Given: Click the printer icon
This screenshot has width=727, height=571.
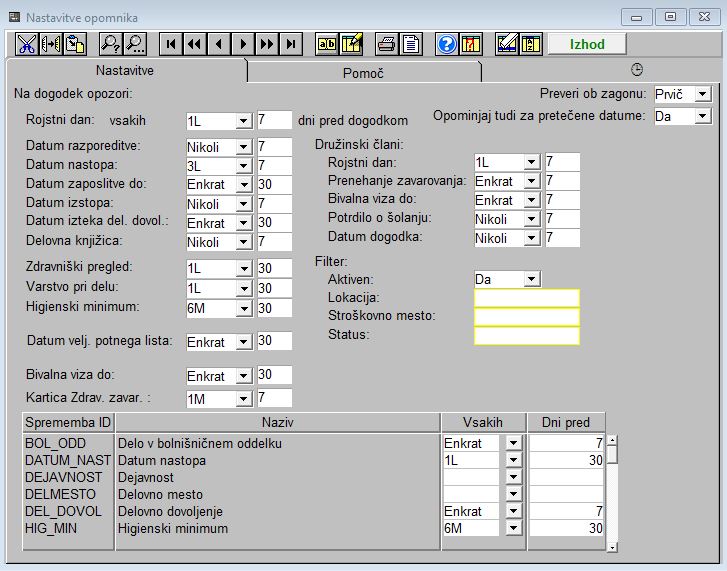Looking at the screenshot, I should point(387,44).
